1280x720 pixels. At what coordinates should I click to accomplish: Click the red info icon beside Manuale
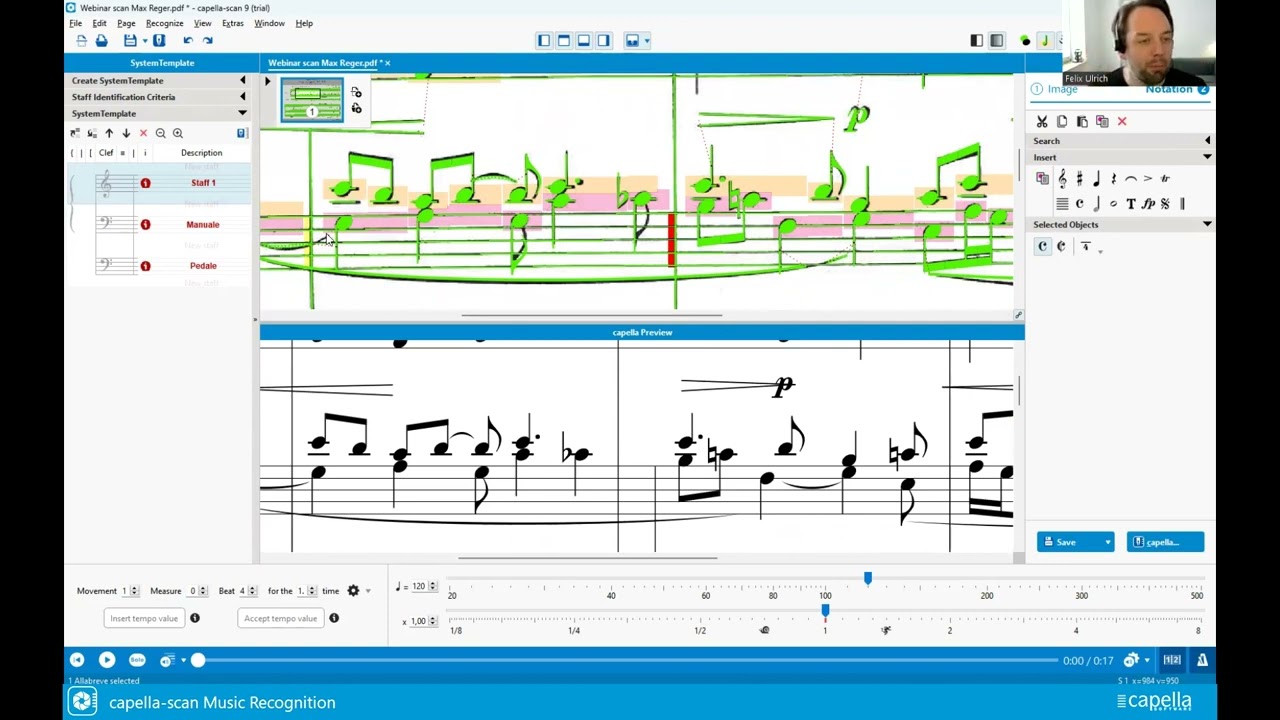(145, 225)
